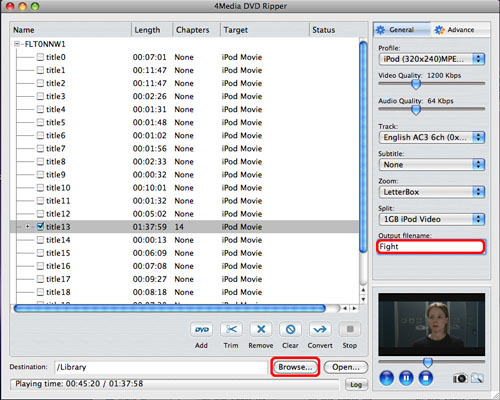This screenshot has height=400, width=500.
Task: Take a snapshot with the camera icon
Action: click(x=460, y=378)
